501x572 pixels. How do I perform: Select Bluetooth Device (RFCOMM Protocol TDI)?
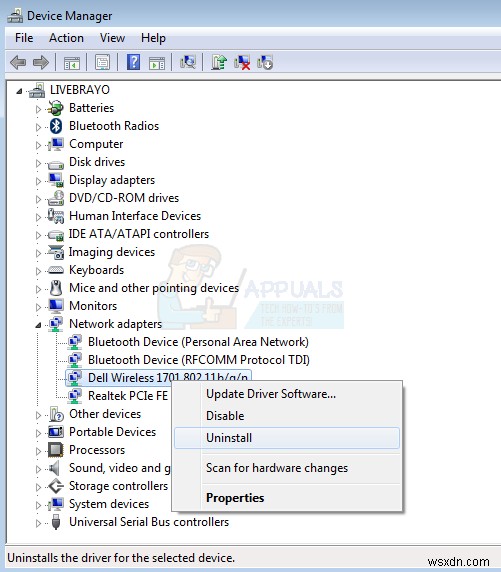(x=199, y=360)
